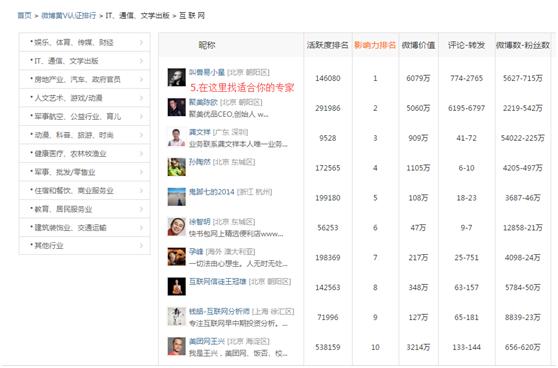The height and width of the screenshot is (368, 558).
Task: Expand chevron on 军事、批发/零售业 row
Action: [x=141, y=172]
